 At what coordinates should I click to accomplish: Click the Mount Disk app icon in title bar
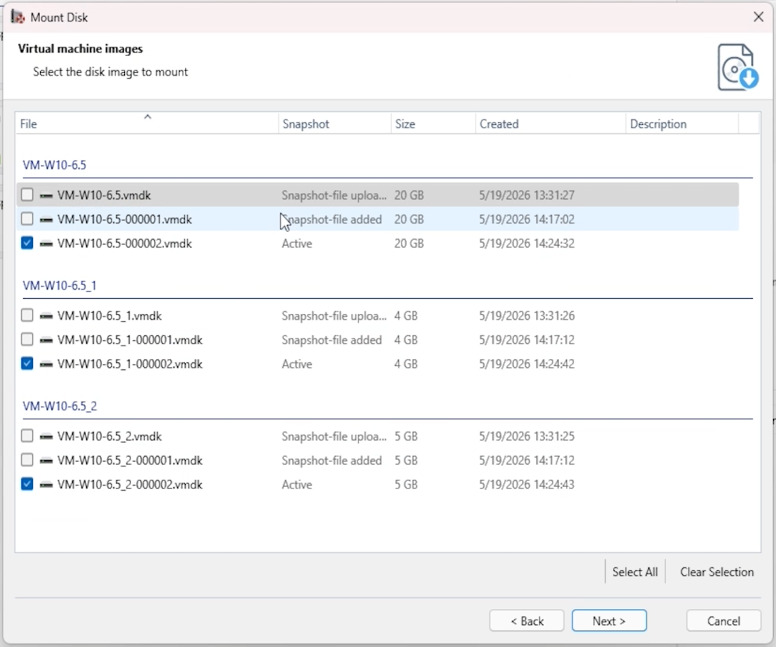[18, 17]
